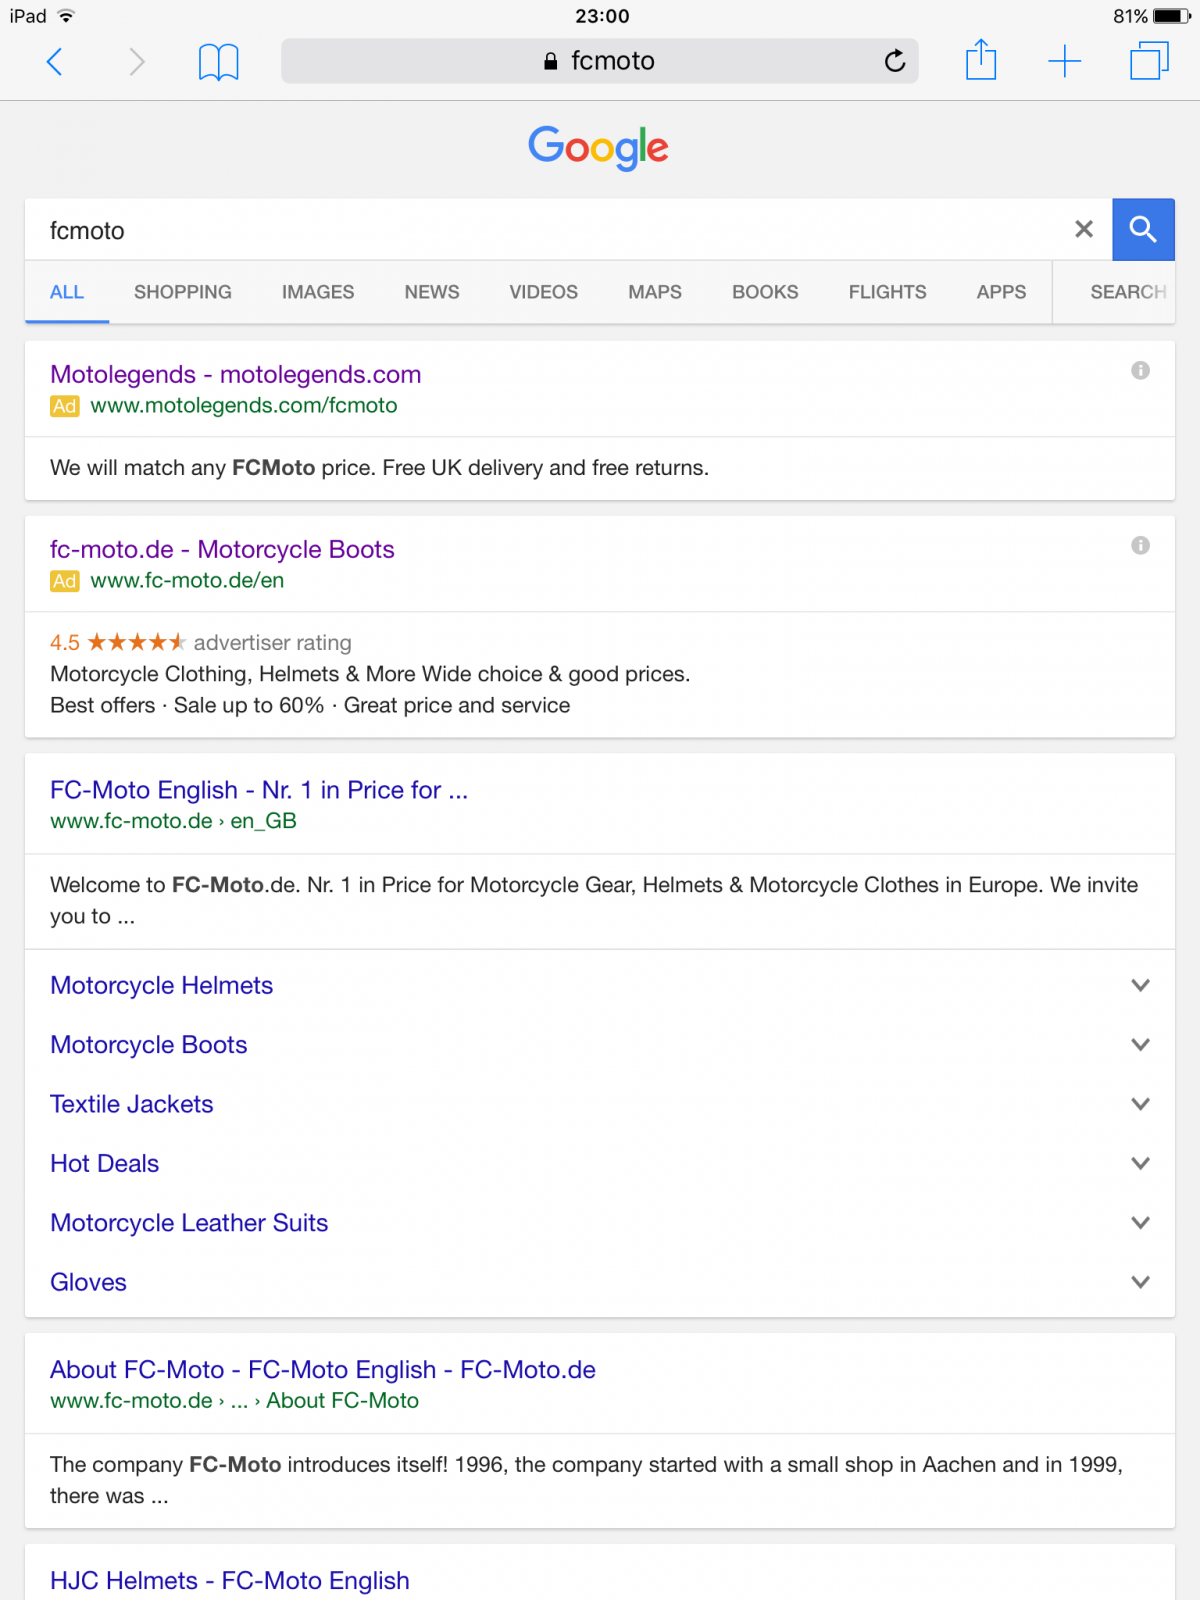Expand the Gloves chevron
The width and height of the screenshot is (1200, 1600).
[x=1140, y=1282]
